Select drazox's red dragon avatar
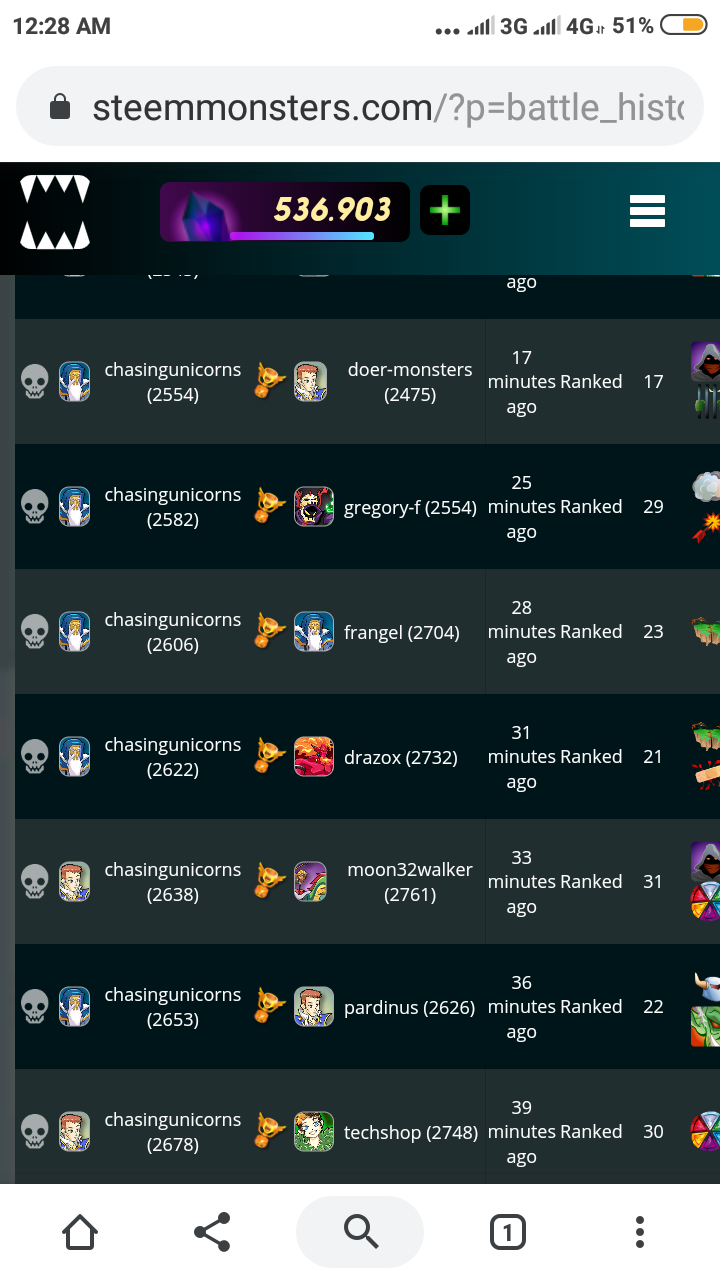 tap(314, 757)
